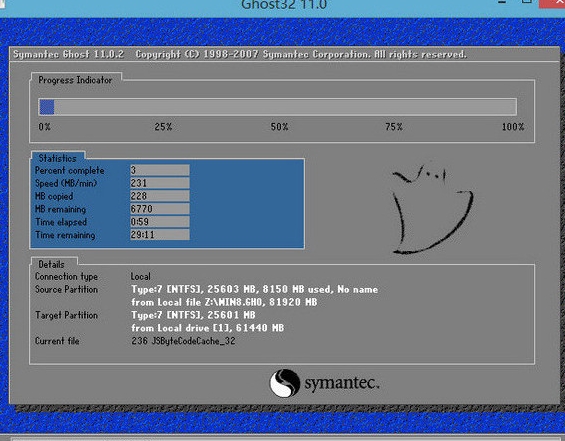Select the Statistics panel header
This screenshot has height=441, width=565.
click(58, 158)
